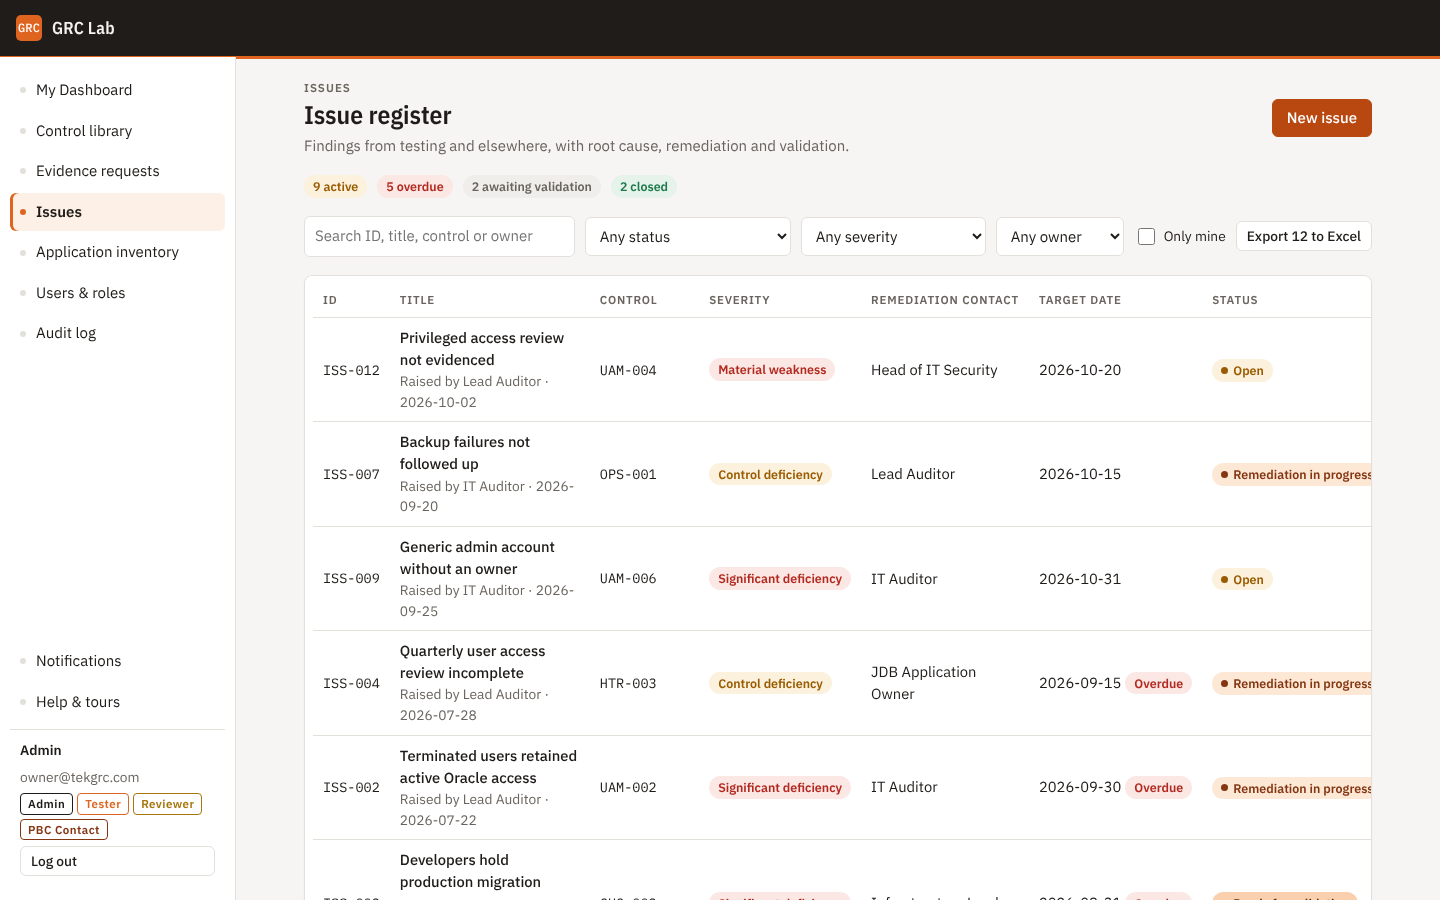Viewport: 1440px width, 900px height.
Task: Open Application inventory
Action: (117, 252)
